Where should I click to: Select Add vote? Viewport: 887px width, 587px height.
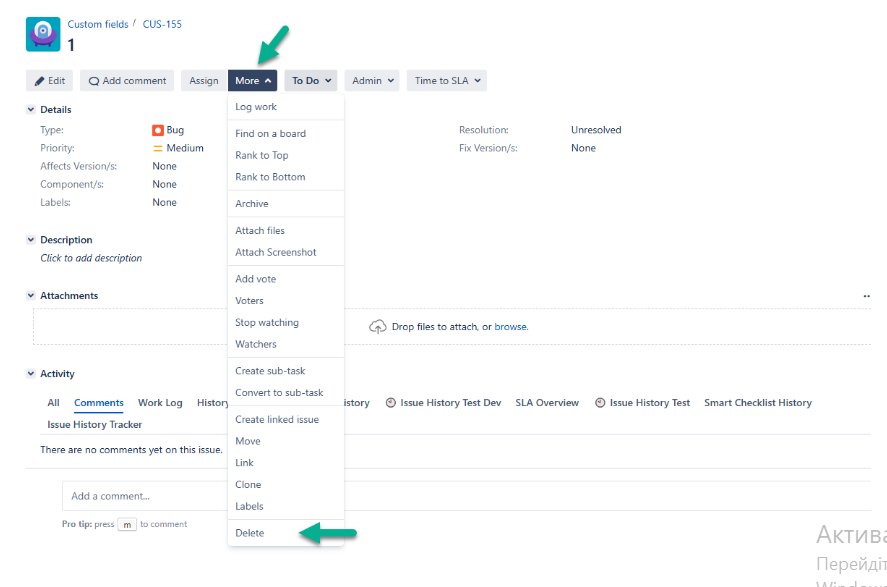pyautogui.click(x=286, y=279)
